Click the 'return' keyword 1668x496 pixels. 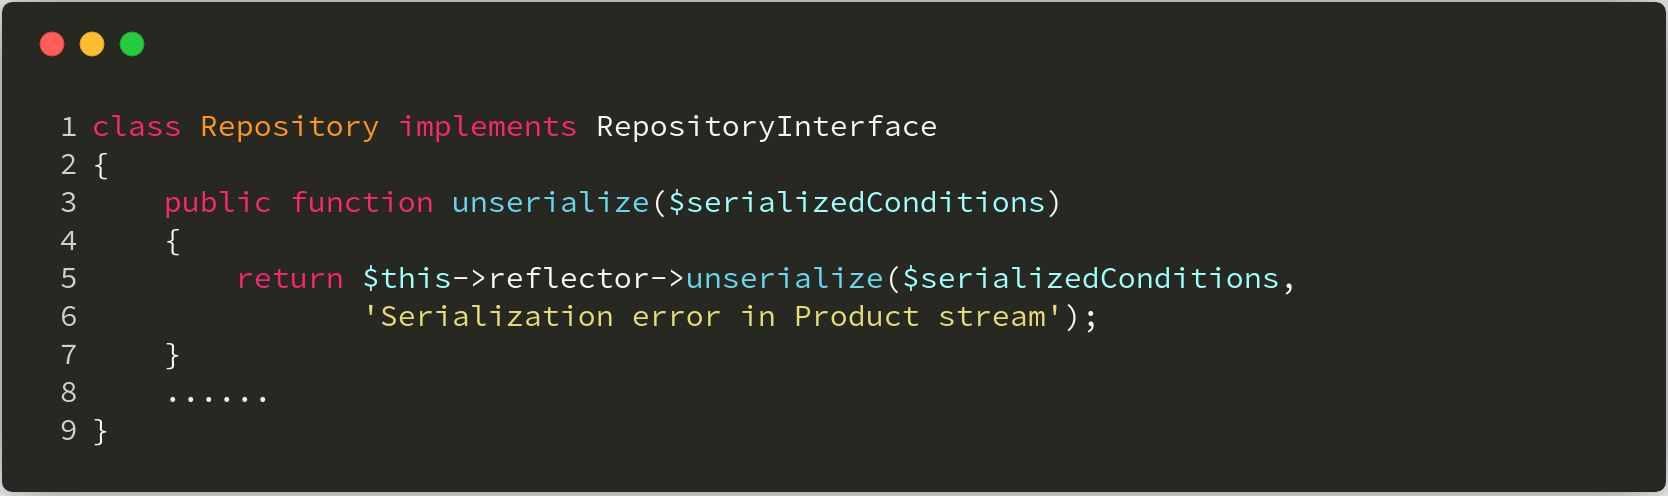(290, 279)
